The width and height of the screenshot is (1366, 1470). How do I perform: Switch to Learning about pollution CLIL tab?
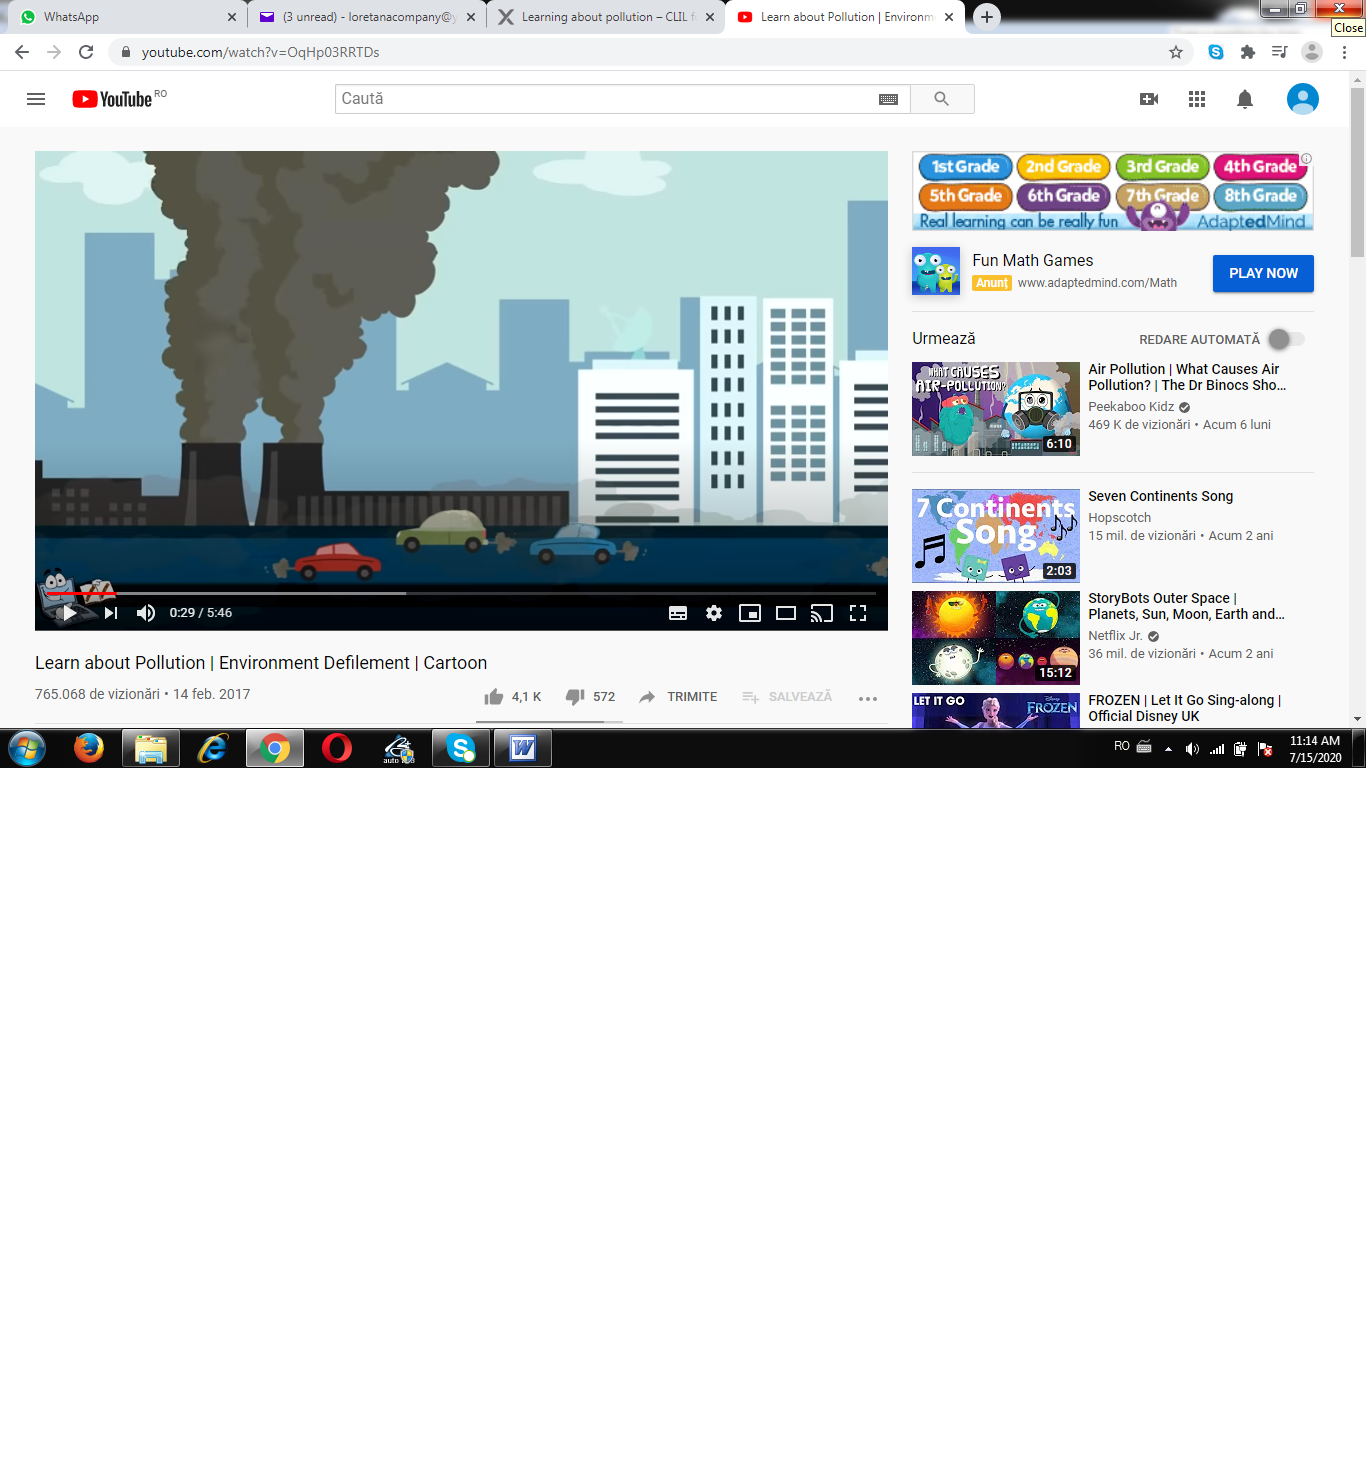click(x=607, y=17)
